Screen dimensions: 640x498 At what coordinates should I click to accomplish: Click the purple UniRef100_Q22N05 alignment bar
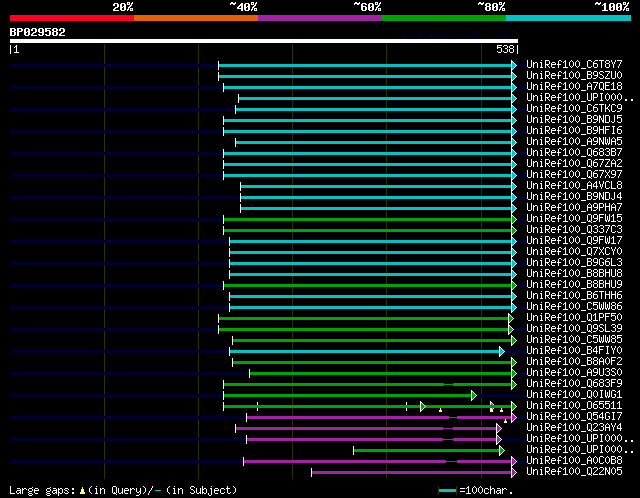[410, 472]
